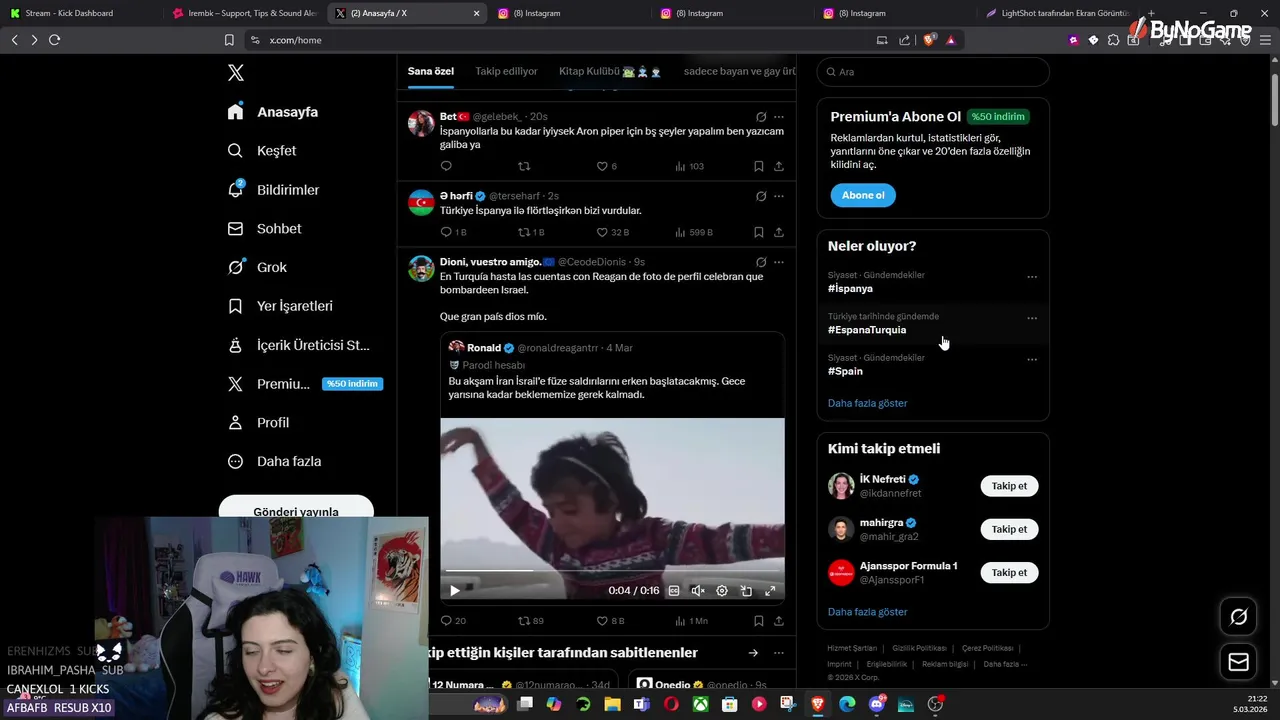Viewport: 1280px width, 720px height.
Task: Play the embedded video
Action: (455, 591)
